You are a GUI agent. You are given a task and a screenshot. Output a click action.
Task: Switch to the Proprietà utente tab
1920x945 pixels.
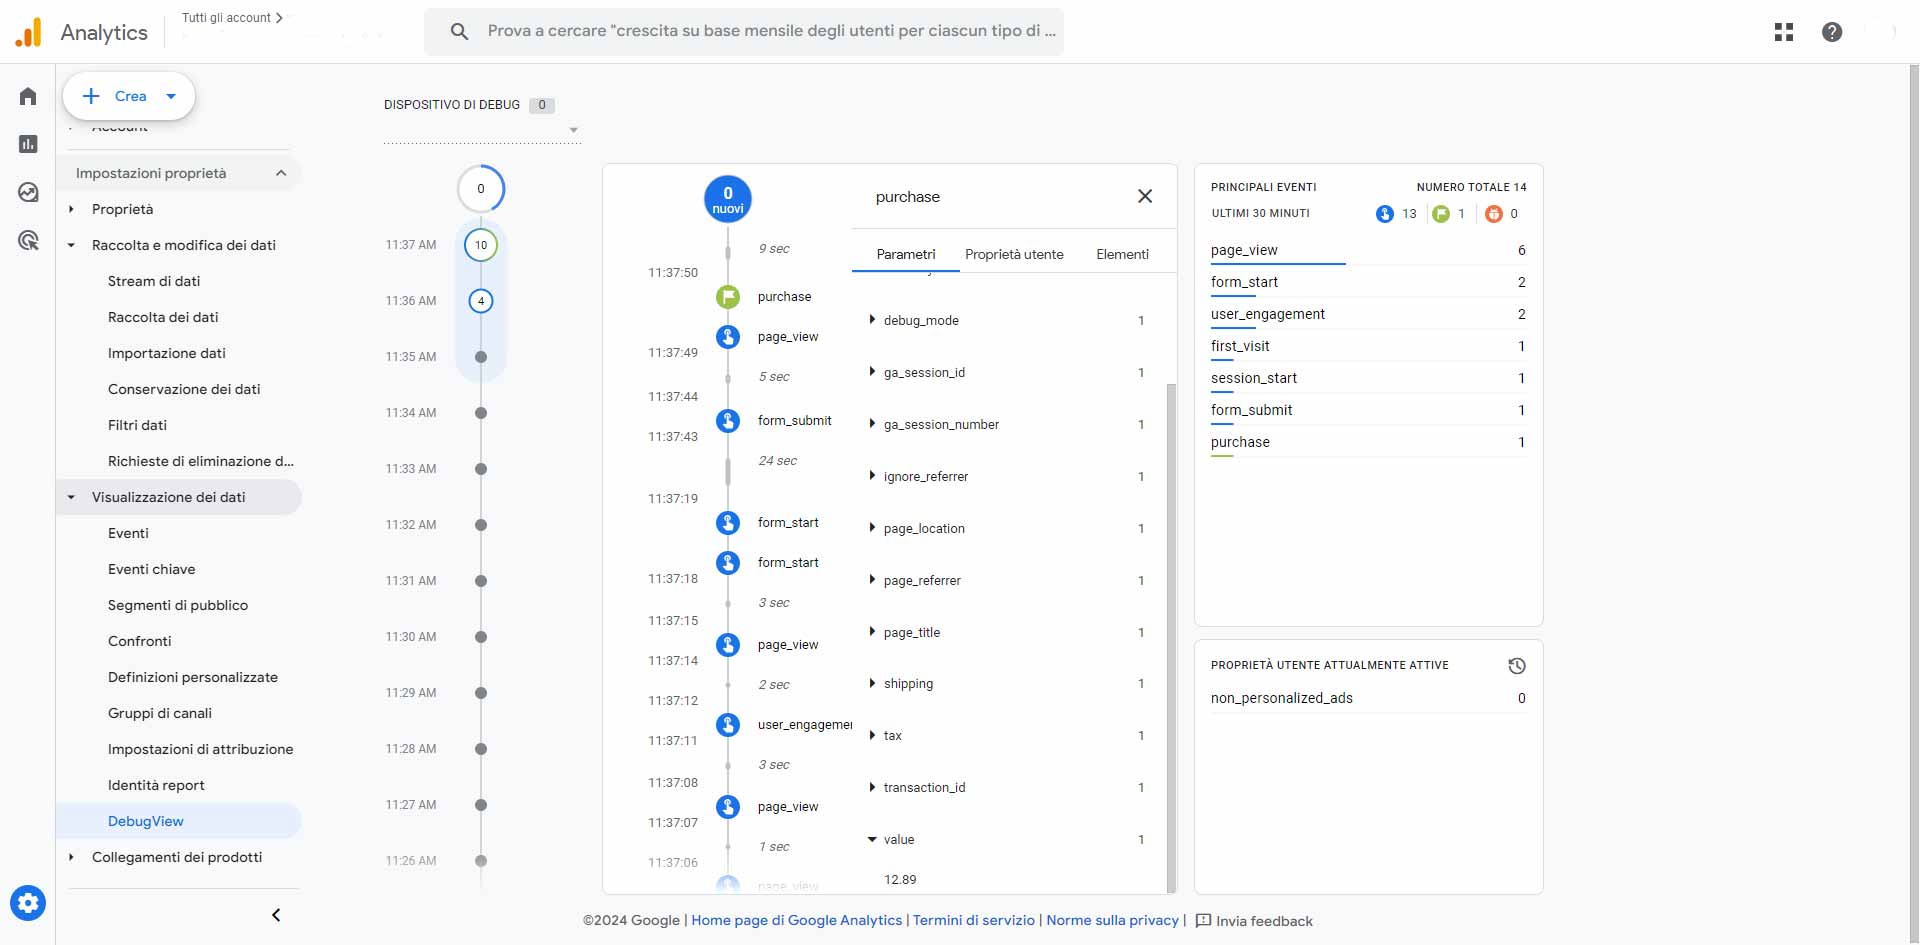click(x=1014, y=254)
